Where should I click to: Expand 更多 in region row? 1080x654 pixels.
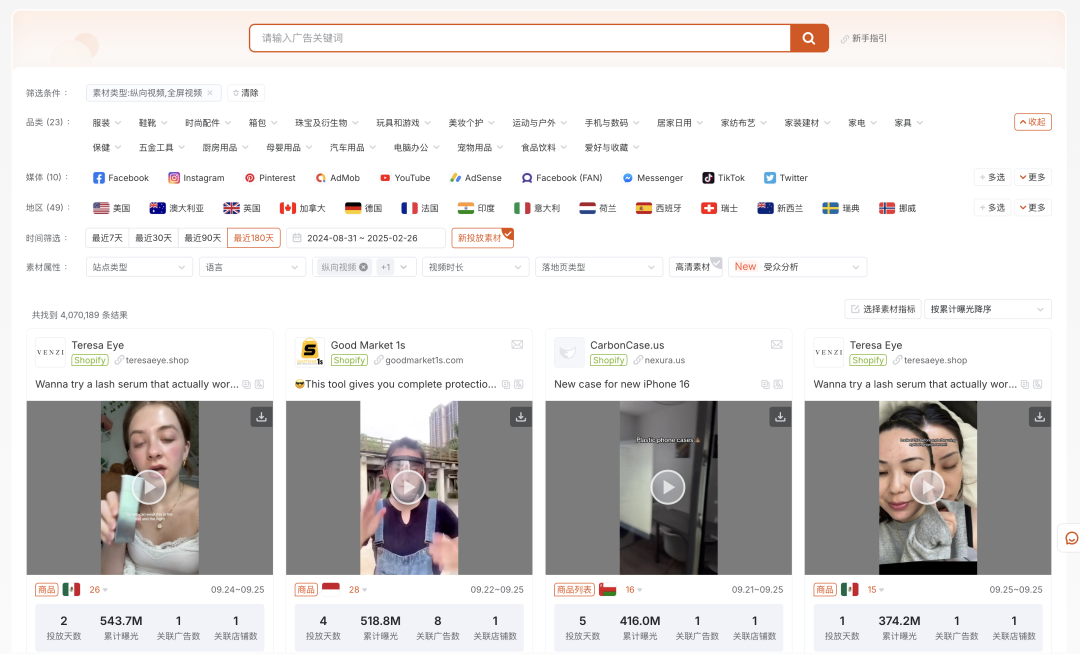1032,208
